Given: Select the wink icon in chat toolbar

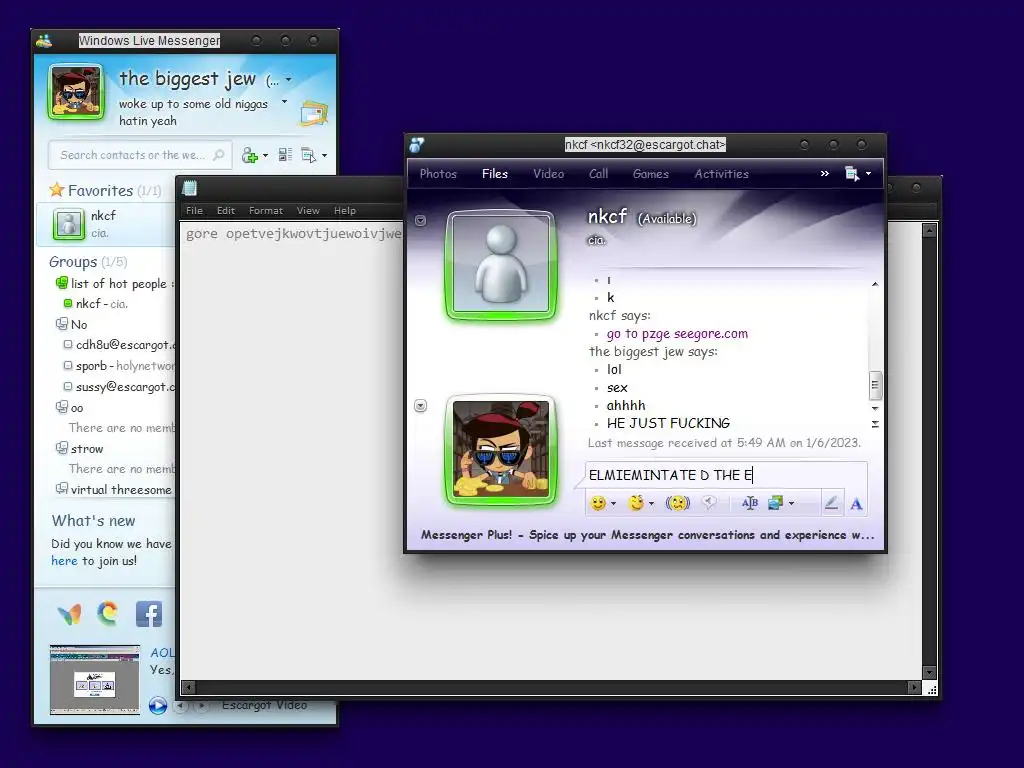Looking at the screenshot, I should click(x=635, y=503).
